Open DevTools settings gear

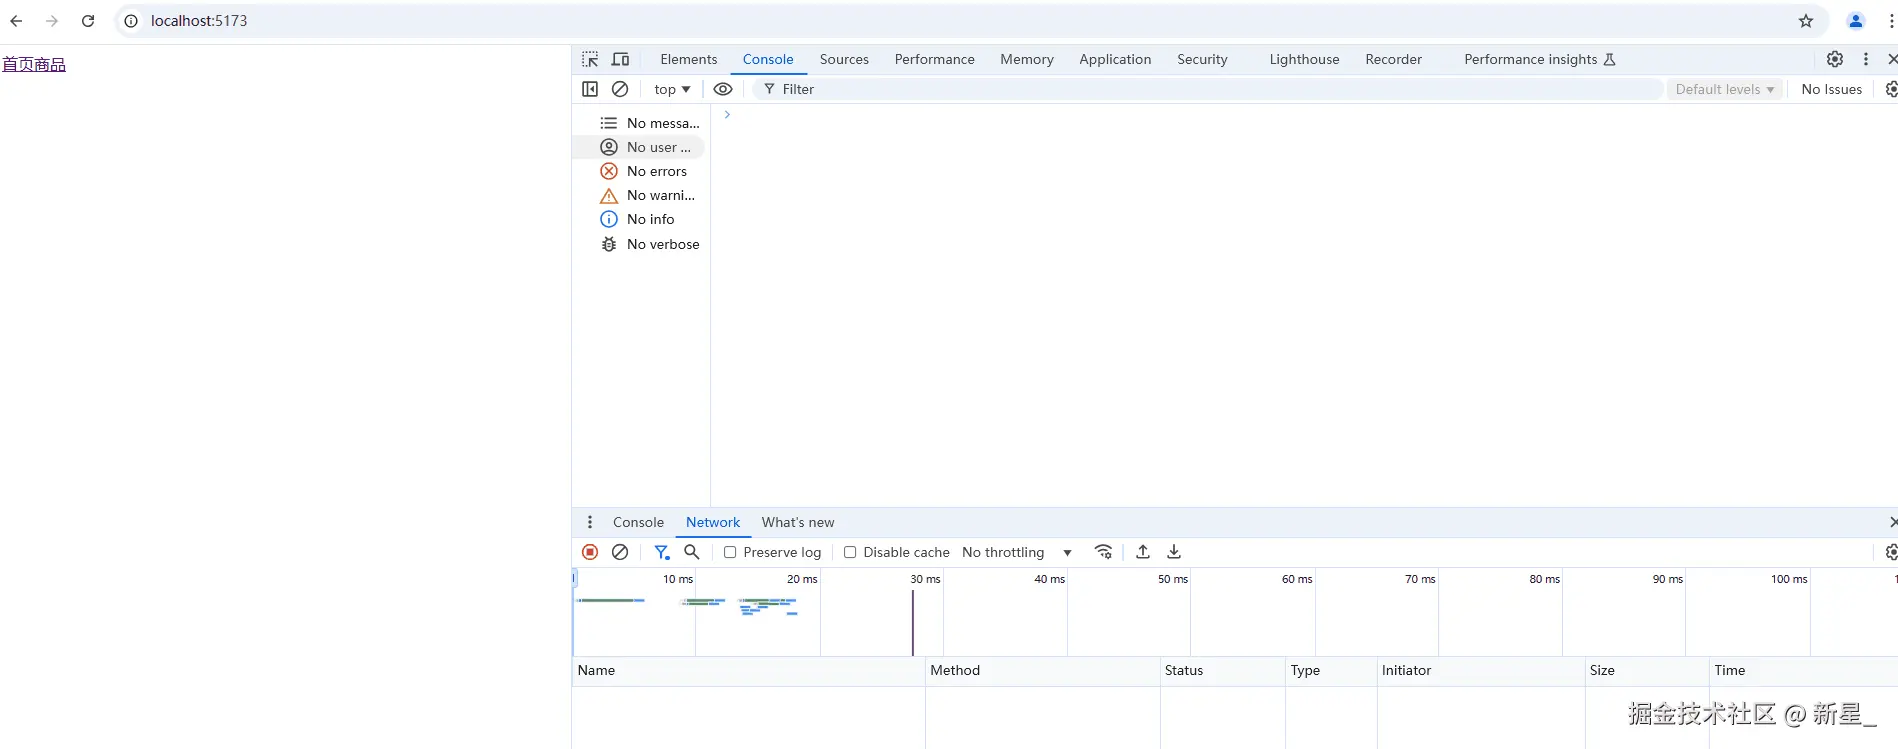pos(1835,59)
